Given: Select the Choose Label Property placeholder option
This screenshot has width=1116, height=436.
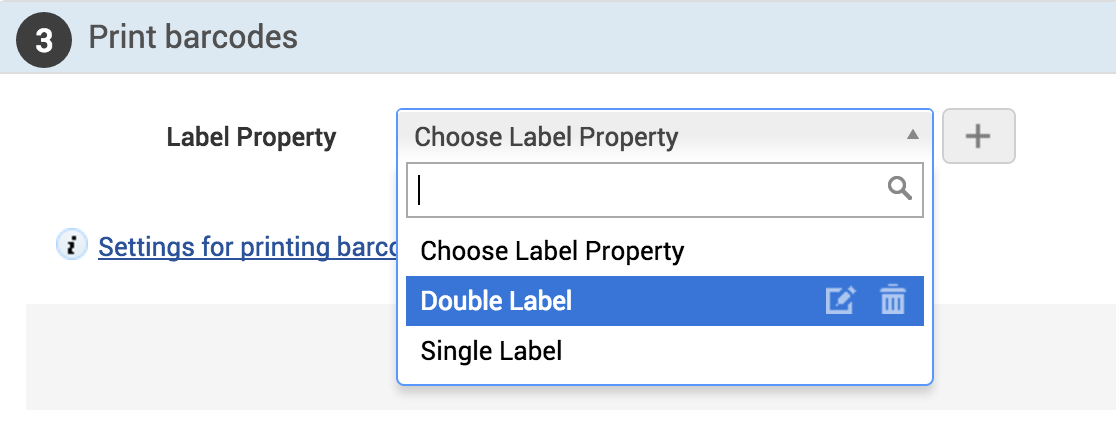Looking at the screenshot, I should pos(552,251).
